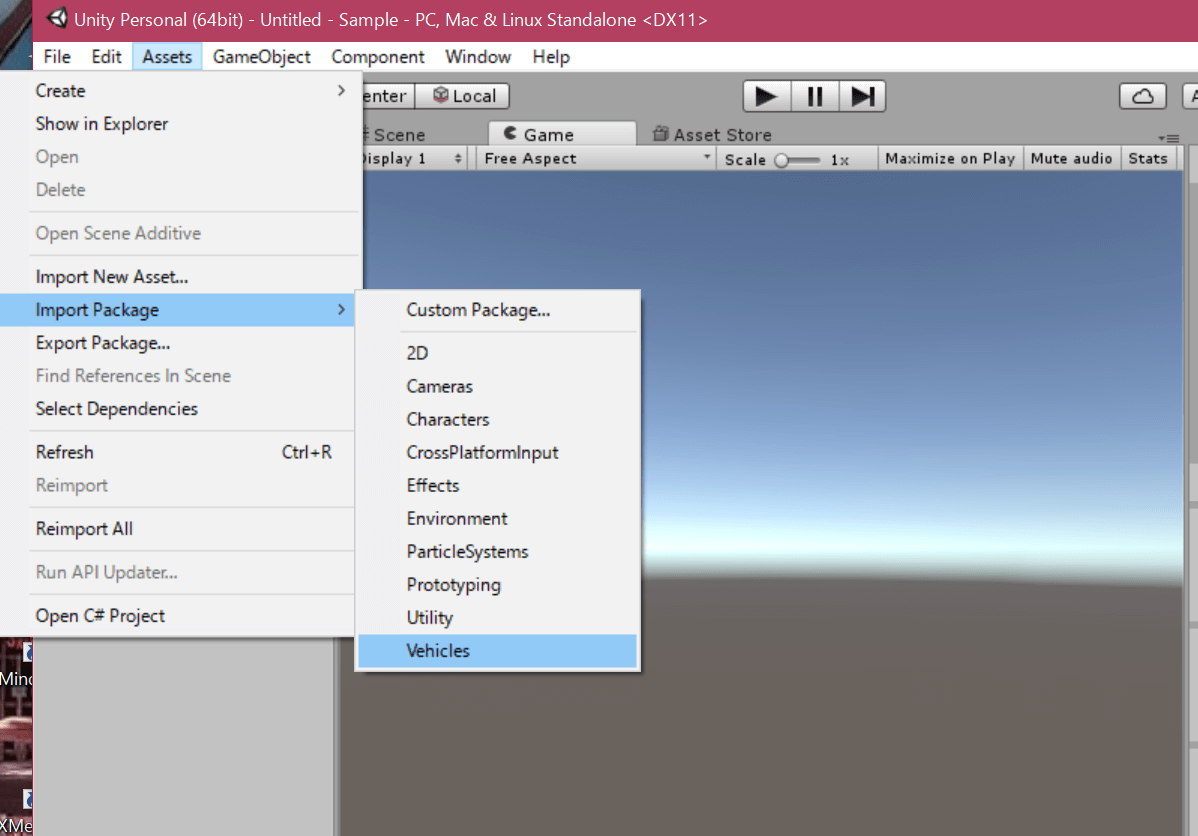Import the Cameras package
This screenshot has height=836, width=1198.
[497, 386]
